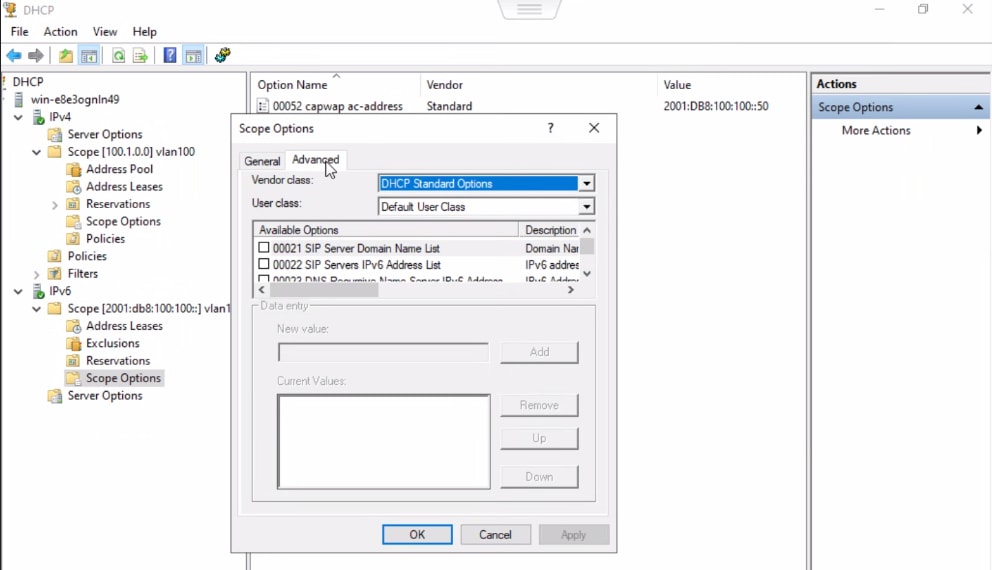Select the Advanced tab
This screenshot has height=570, width=992.
[x=316, y=159]
